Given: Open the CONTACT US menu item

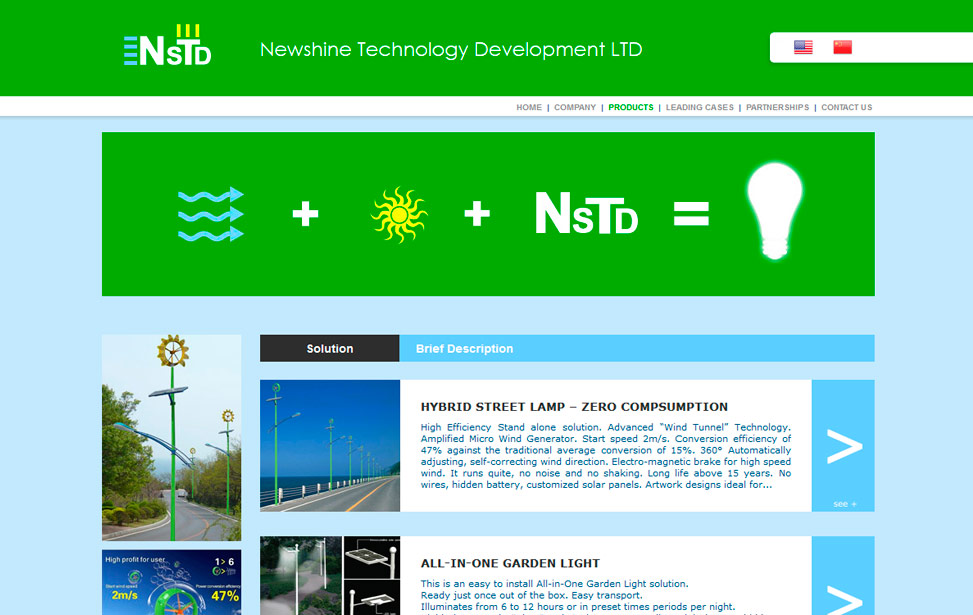Looking at the screenshot, I should 846,107.
